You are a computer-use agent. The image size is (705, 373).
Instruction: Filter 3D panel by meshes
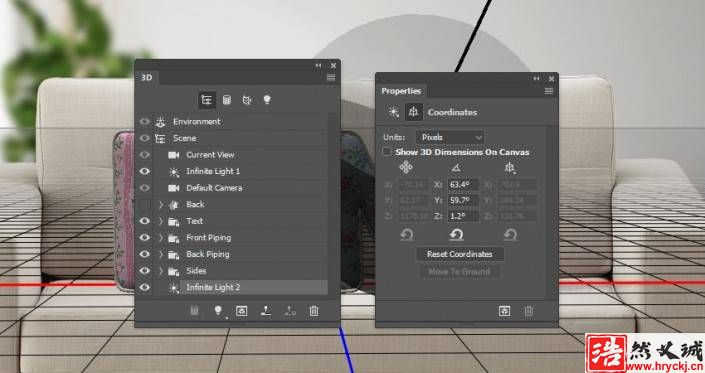pyautogui.click(x=227, y=100)
